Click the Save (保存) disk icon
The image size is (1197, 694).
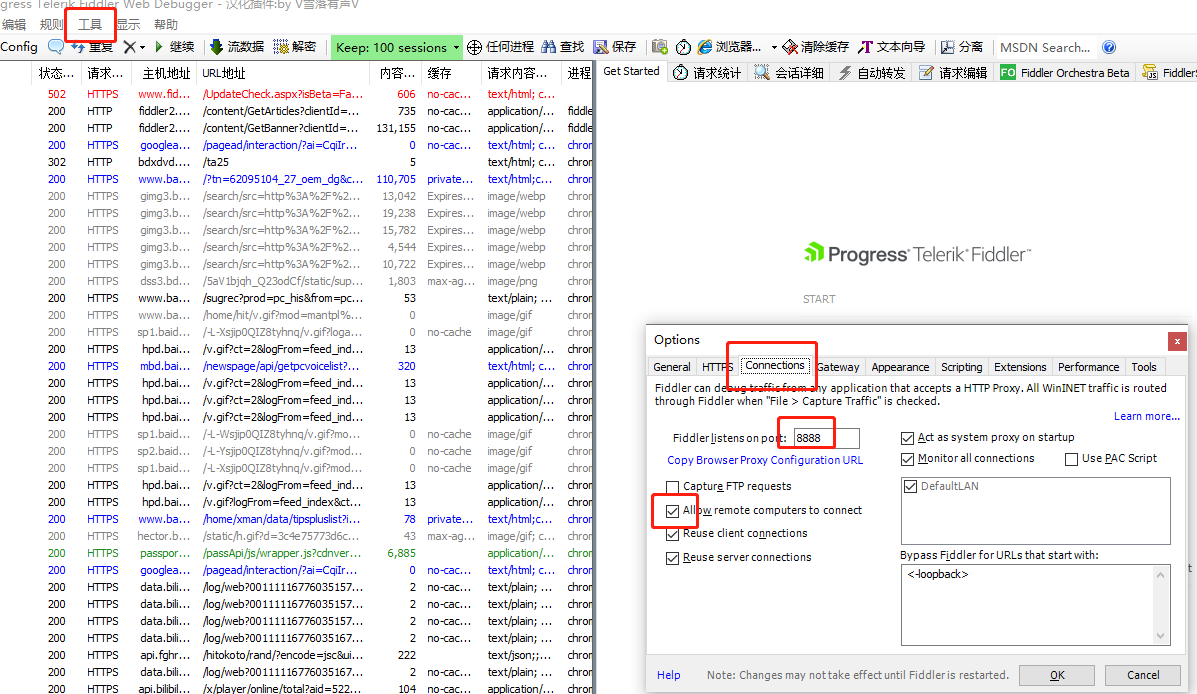click(x=601, y=47)
